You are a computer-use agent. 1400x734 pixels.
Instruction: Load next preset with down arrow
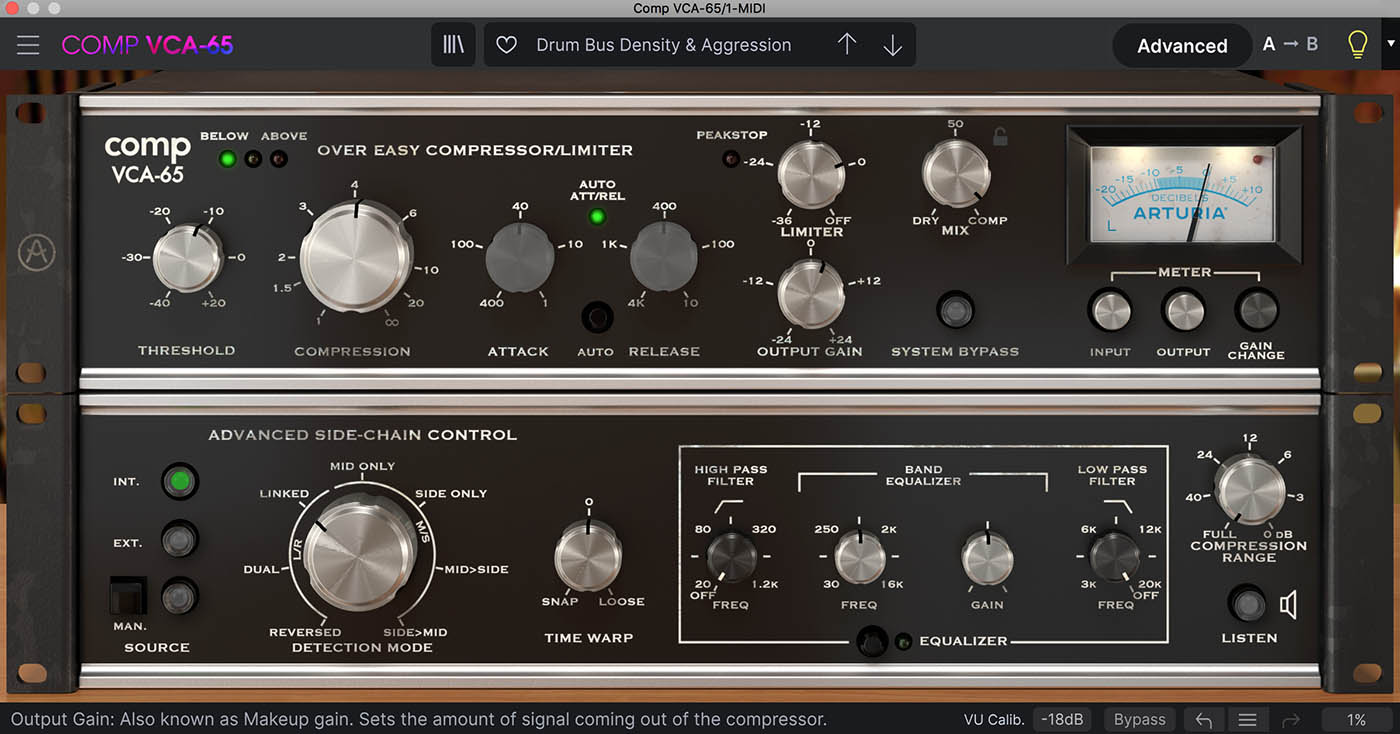tap(892, 45)
